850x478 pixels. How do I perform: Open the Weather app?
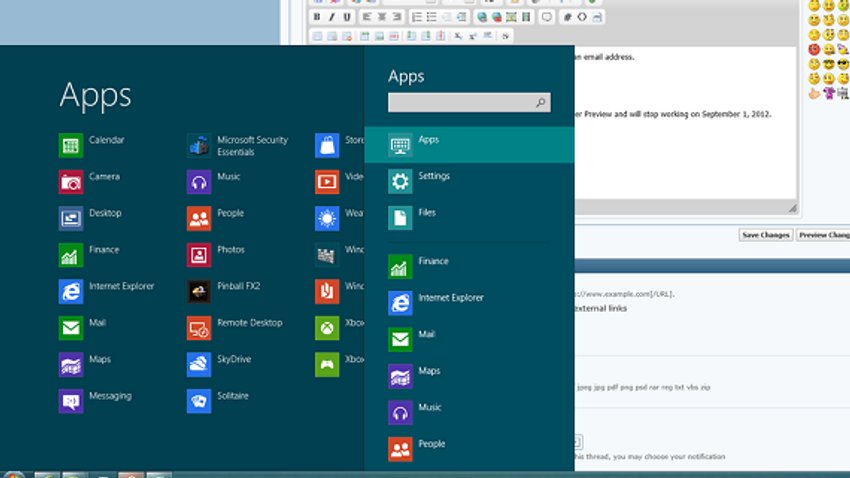(339, 218)
